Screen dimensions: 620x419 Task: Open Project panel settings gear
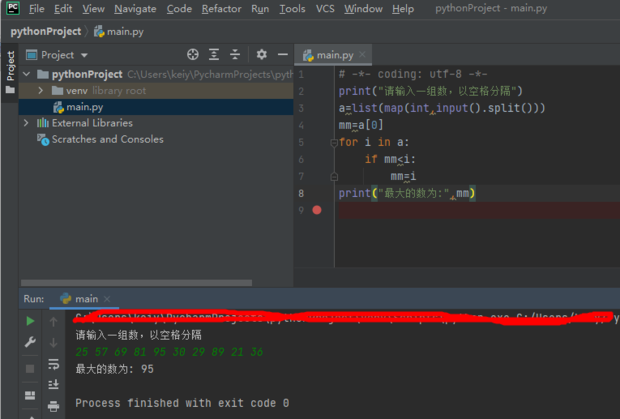click(x=261, y=55)
